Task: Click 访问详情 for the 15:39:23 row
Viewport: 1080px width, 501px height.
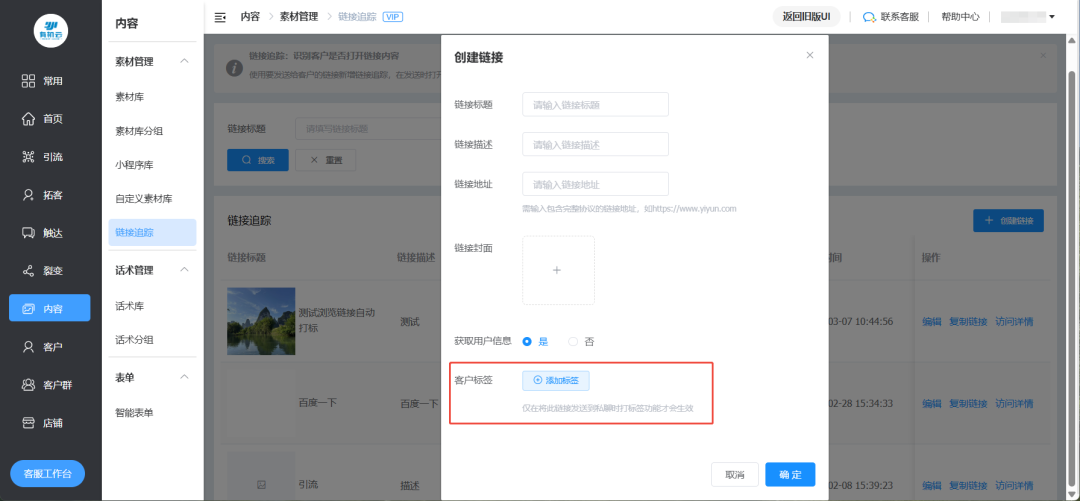Action: pos(1015,485)
